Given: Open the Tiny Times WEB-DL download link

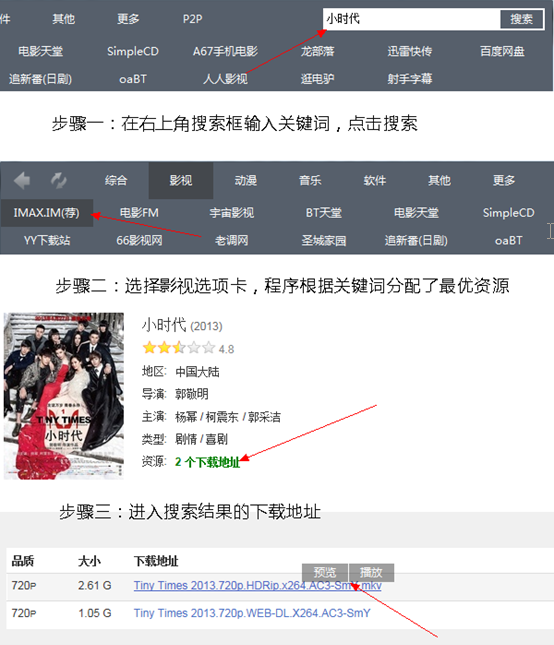Looking at the screenshot, I should [252, 613].
